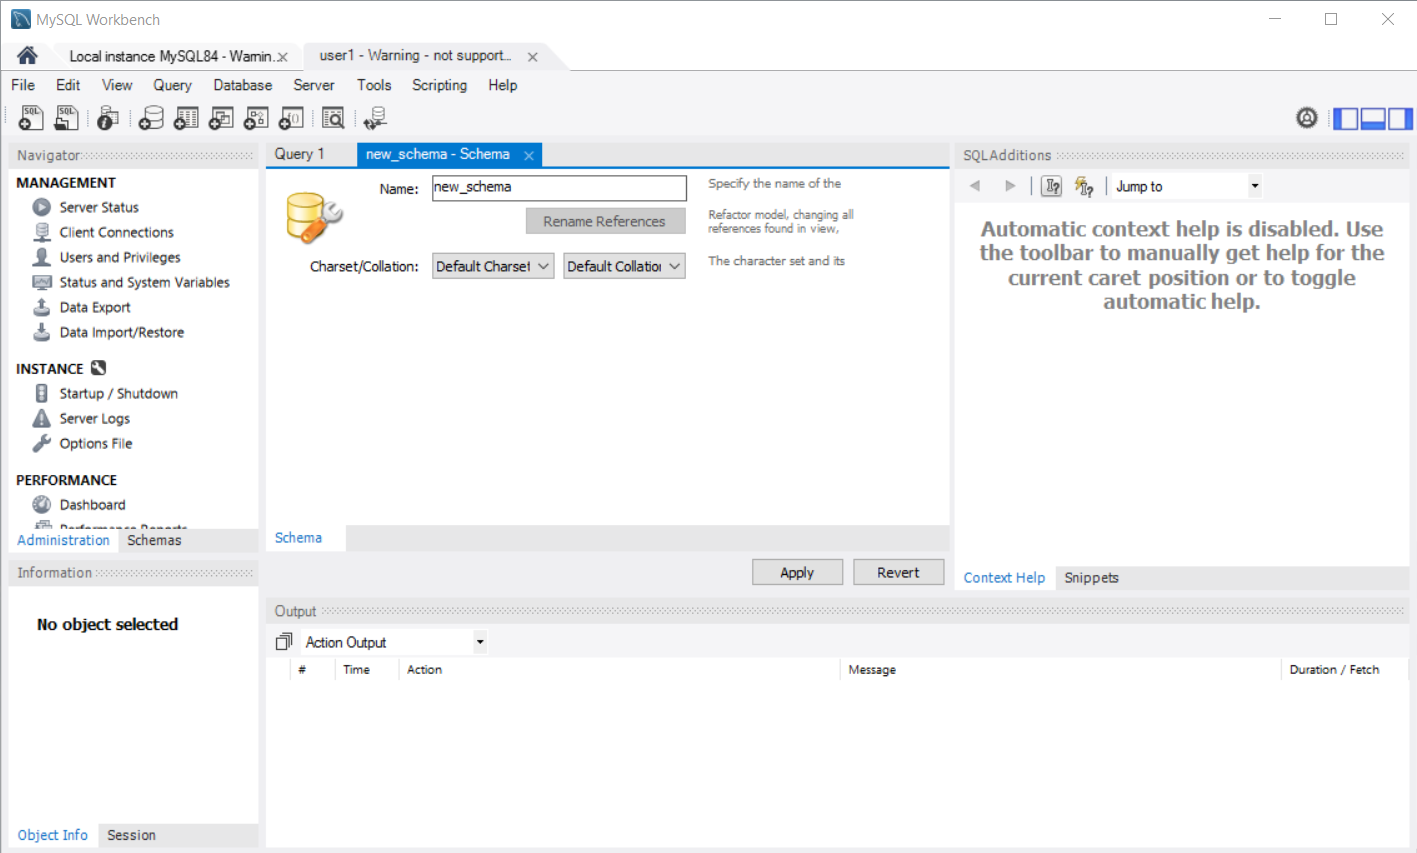Open the Server menu

314,85
